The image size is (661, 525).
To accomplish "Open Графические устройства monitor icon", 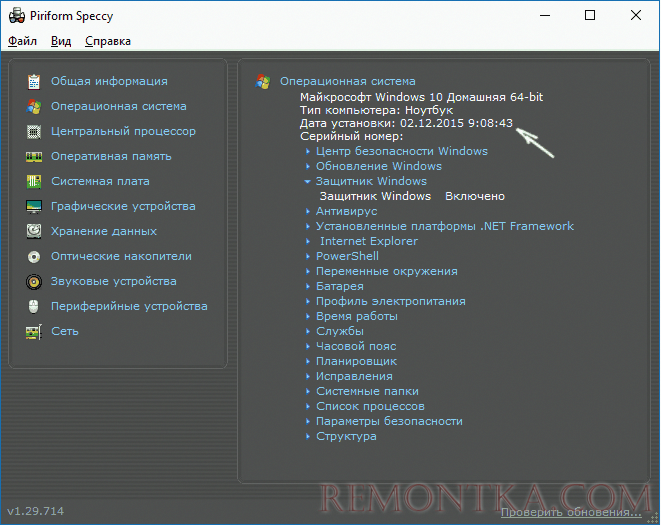I will point(34,206).
